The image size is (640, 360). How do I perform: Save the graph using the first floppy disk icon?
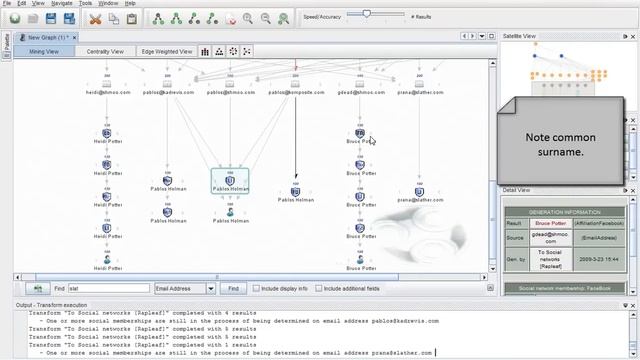[x=51, y=18]
